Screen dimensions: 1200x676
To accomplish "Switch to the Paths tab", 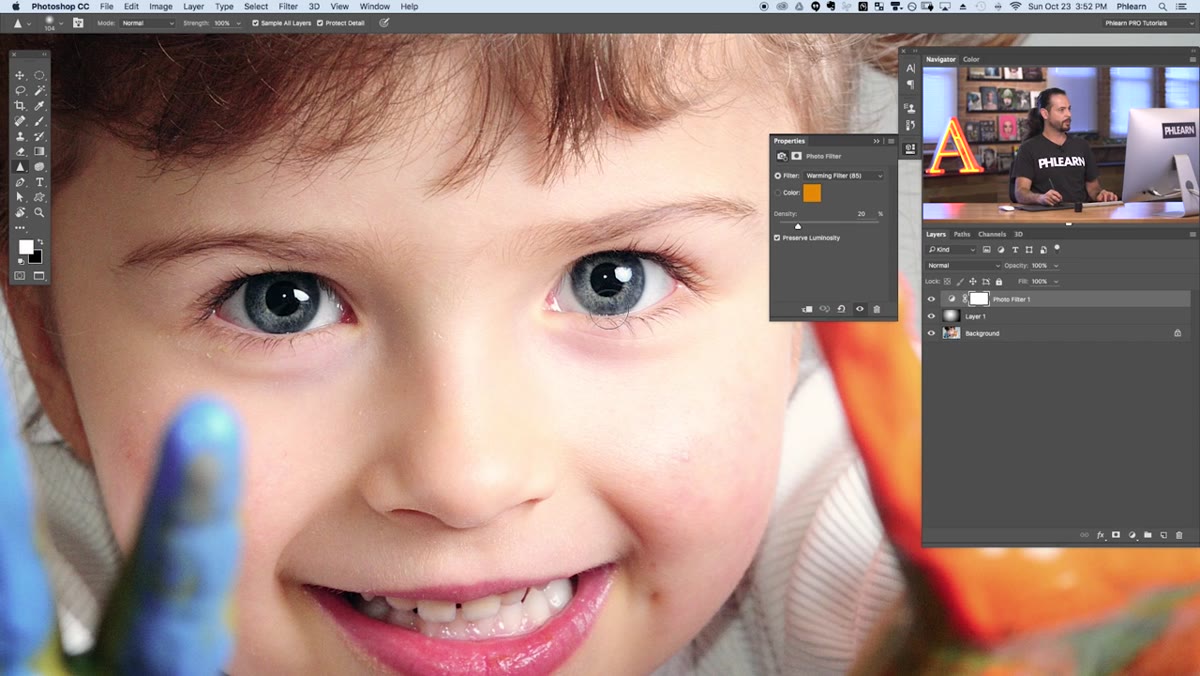I will (x=961, y=234).
